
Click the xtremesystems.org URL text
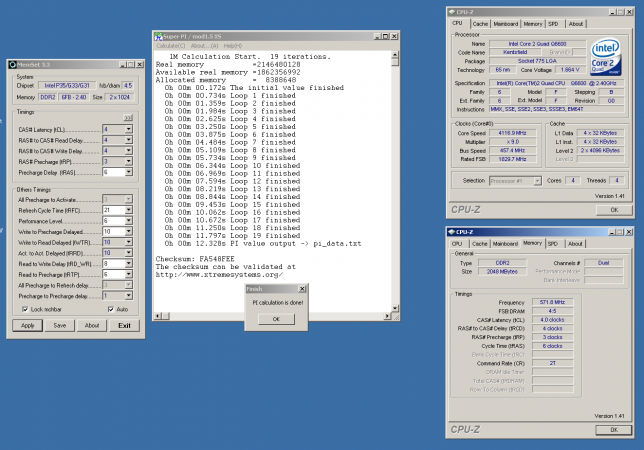point(219,275)
